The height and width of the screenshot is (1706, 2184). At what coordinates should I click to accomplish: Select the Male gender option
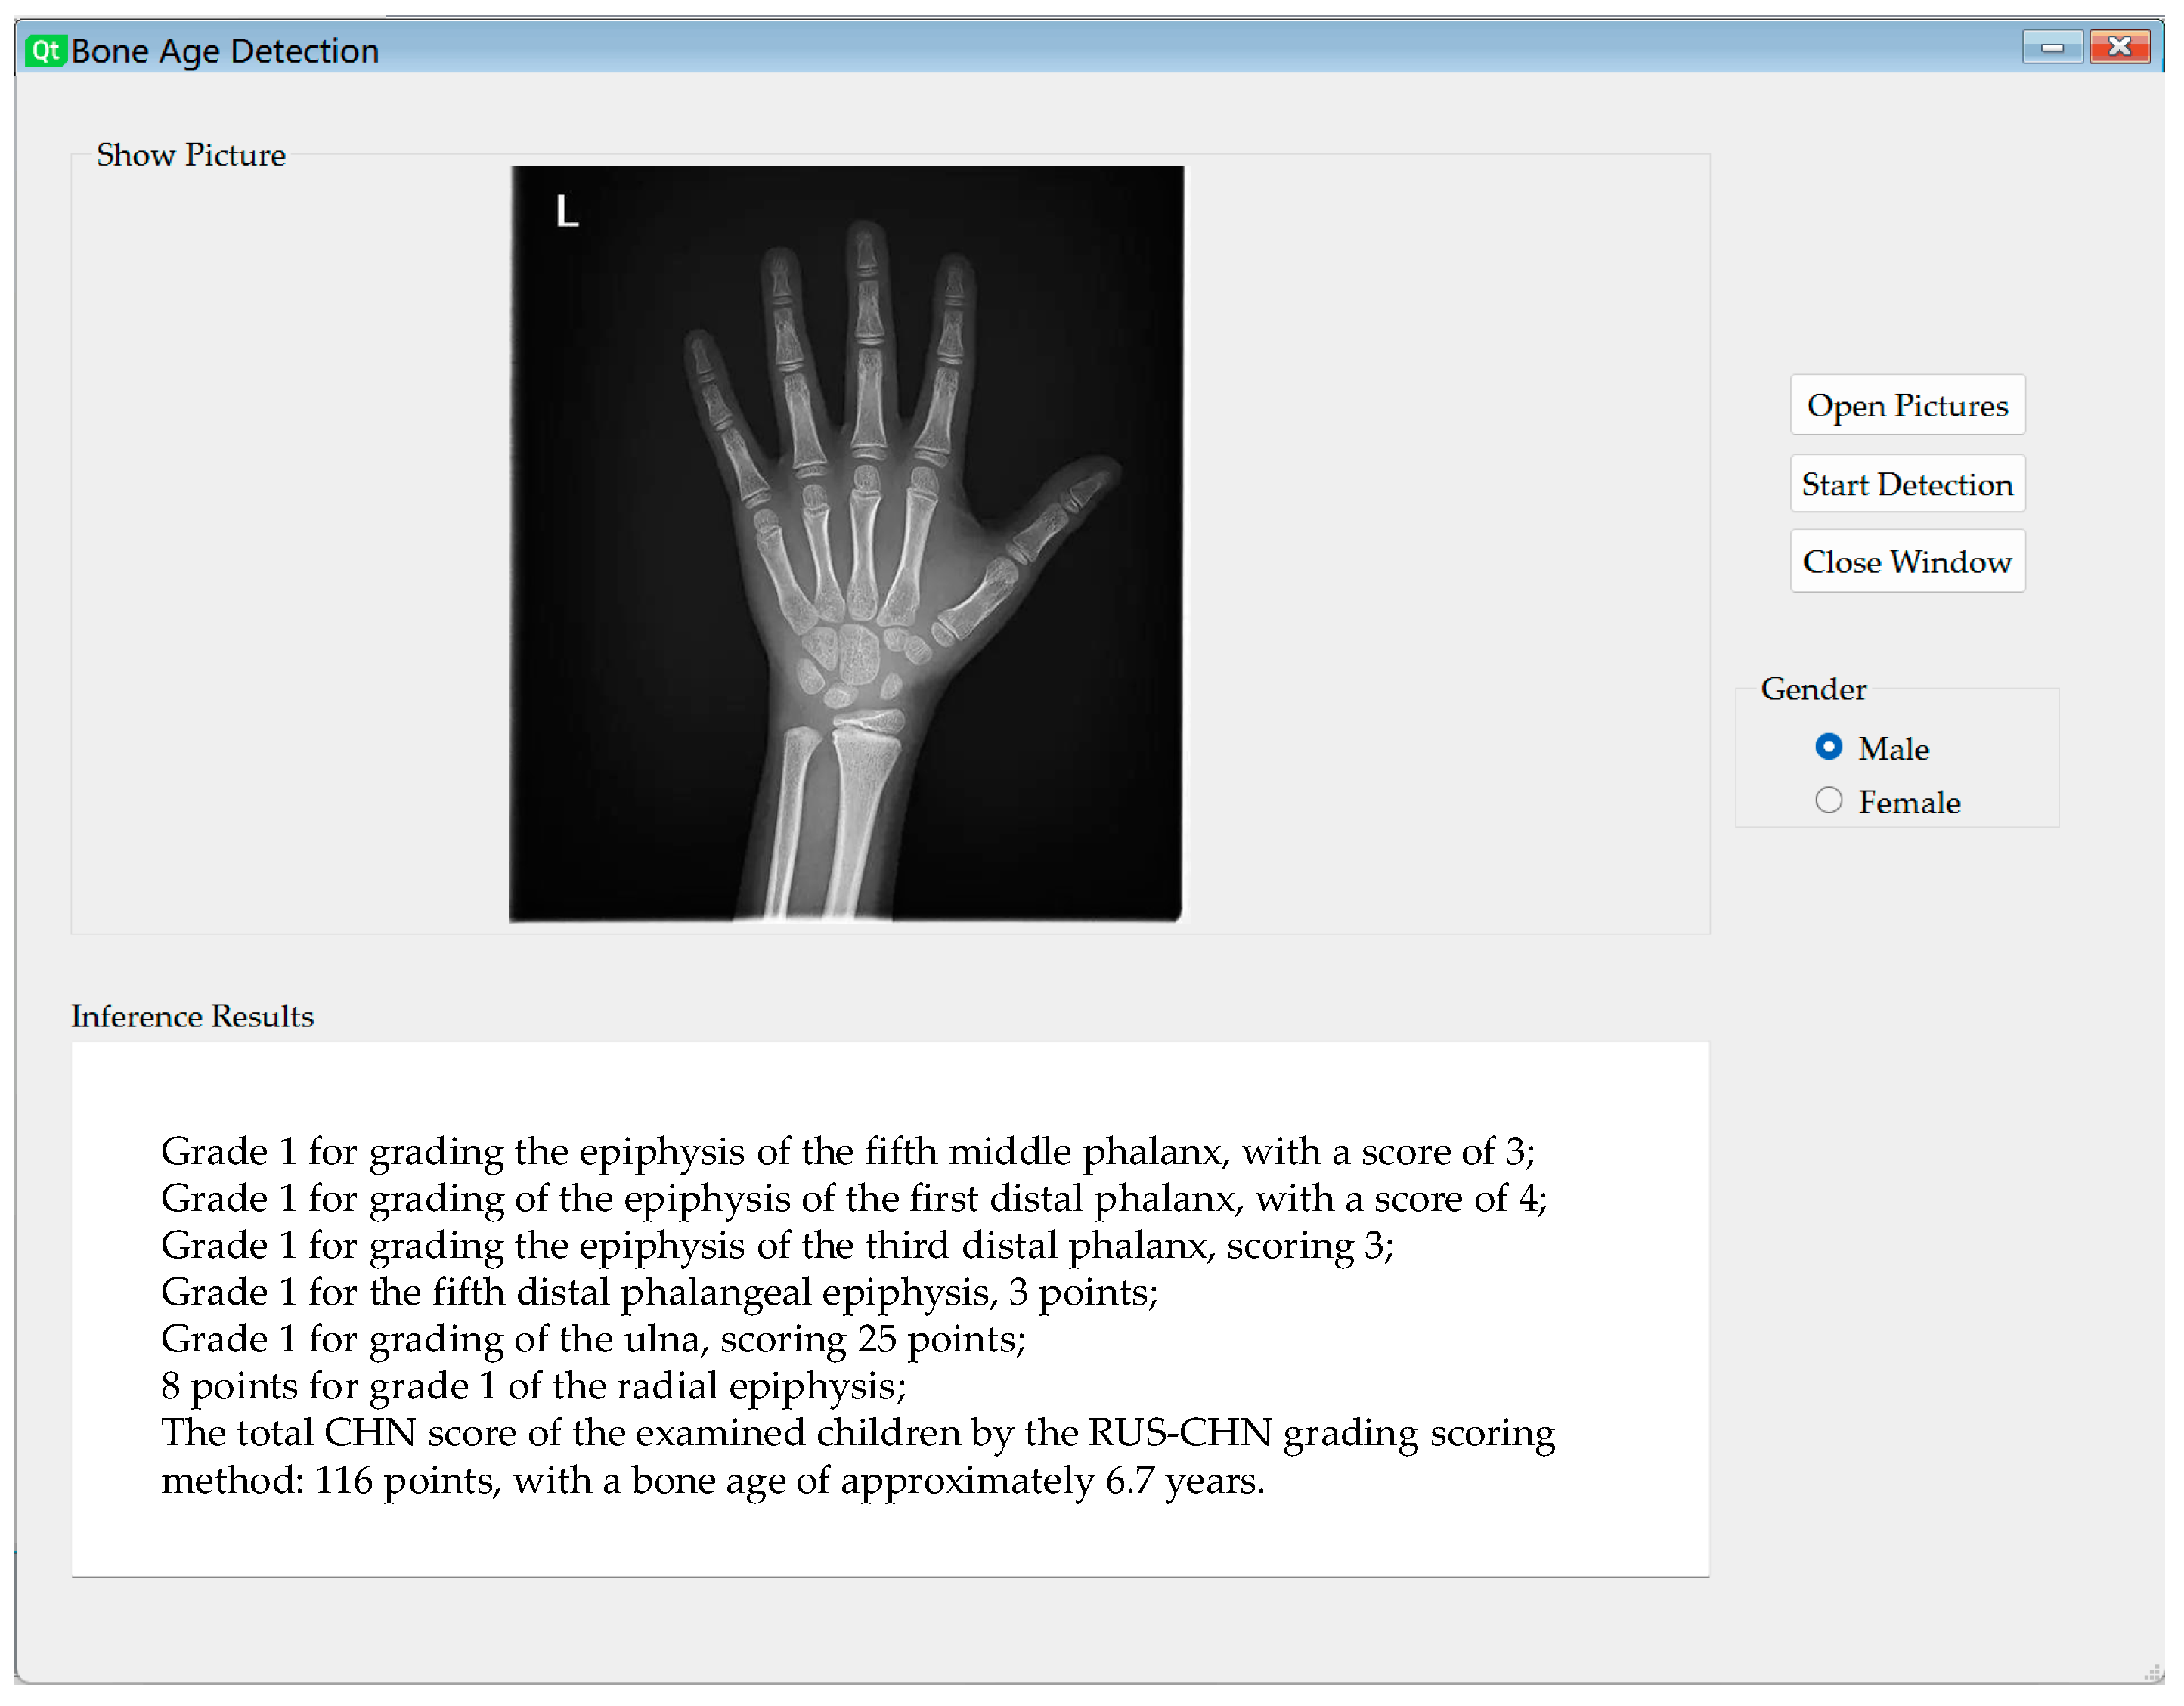(1828, 747)
